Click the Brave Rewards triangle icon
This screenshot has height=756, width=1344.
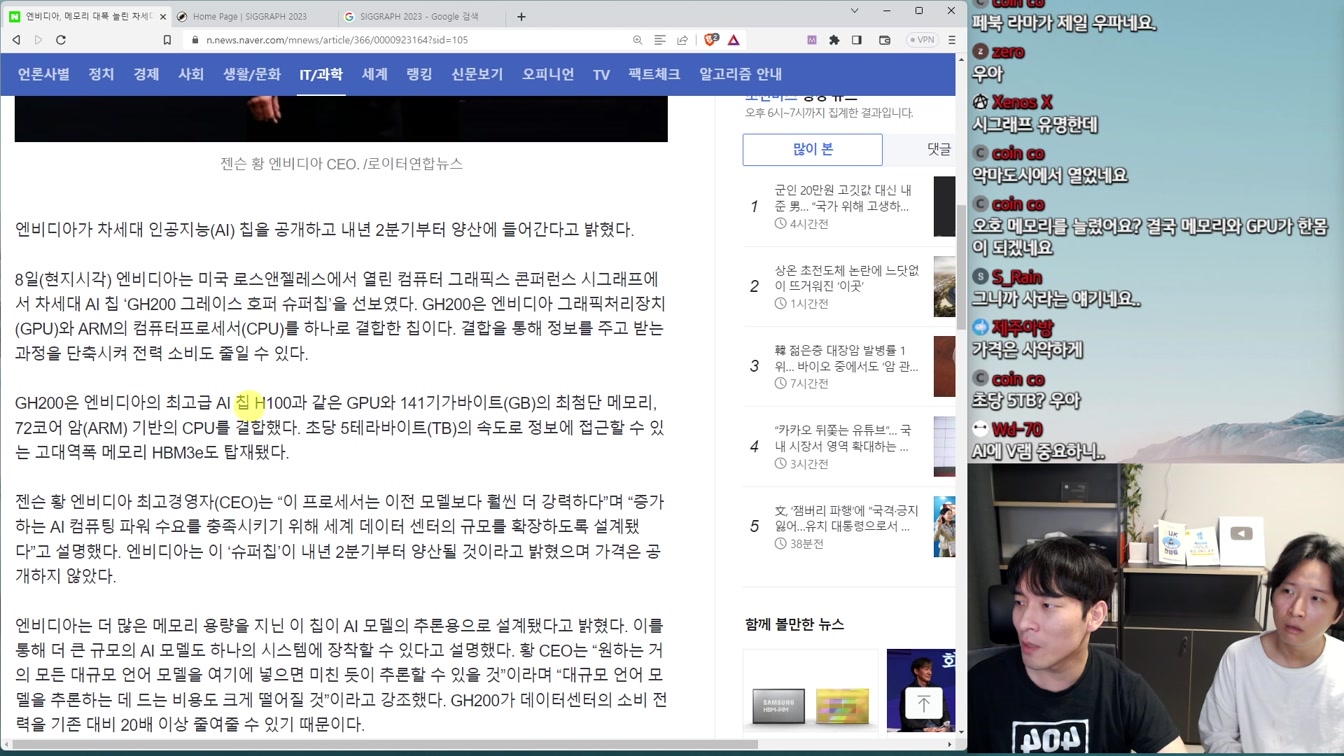coord(734,40)
